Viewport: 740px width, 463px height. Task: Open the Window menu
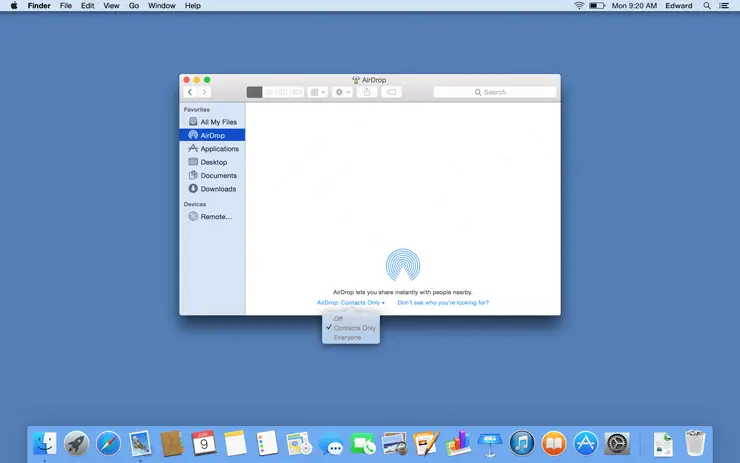tap(162, 6)
